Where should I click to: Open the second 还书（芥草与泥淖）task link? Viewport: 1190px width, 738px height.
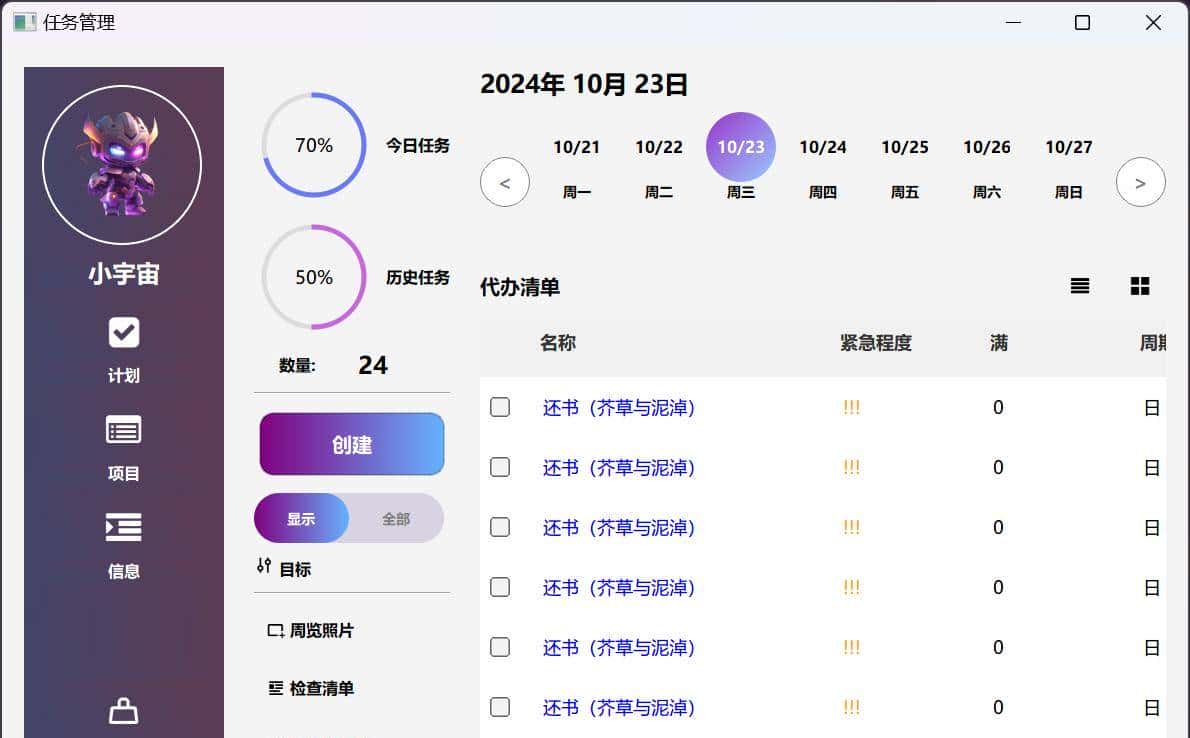(618, 467)
